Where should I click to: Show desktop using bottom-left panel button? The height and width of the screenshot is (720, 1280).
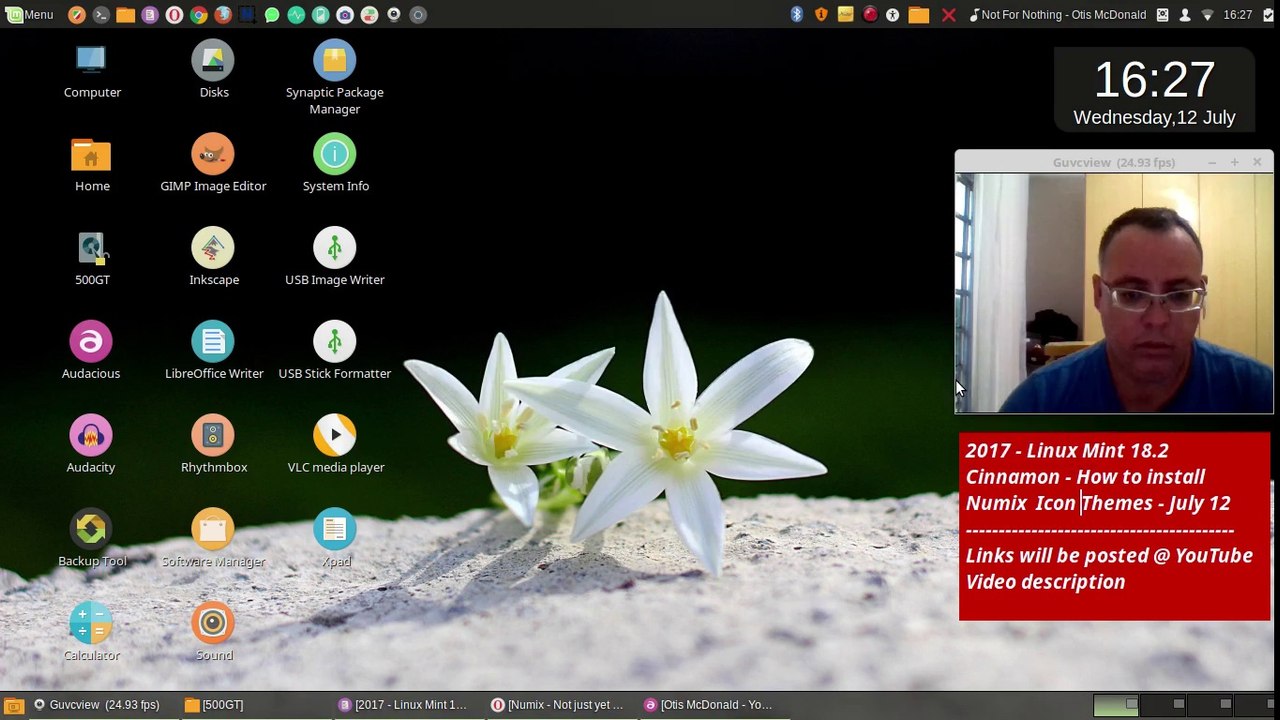[14, 705]
